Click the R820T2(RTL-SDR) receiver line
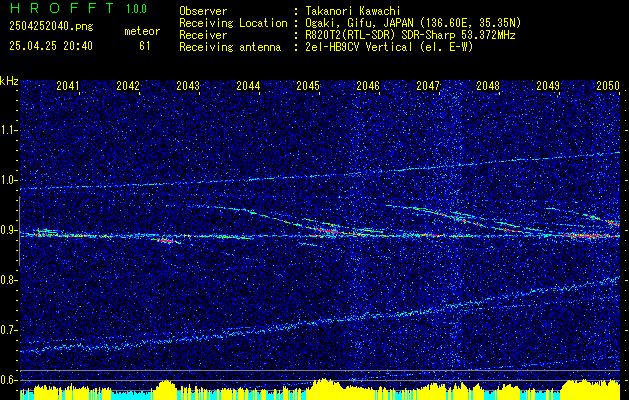Image resolution: width=629 pixels, height=400 pixels. pos(410,35)
